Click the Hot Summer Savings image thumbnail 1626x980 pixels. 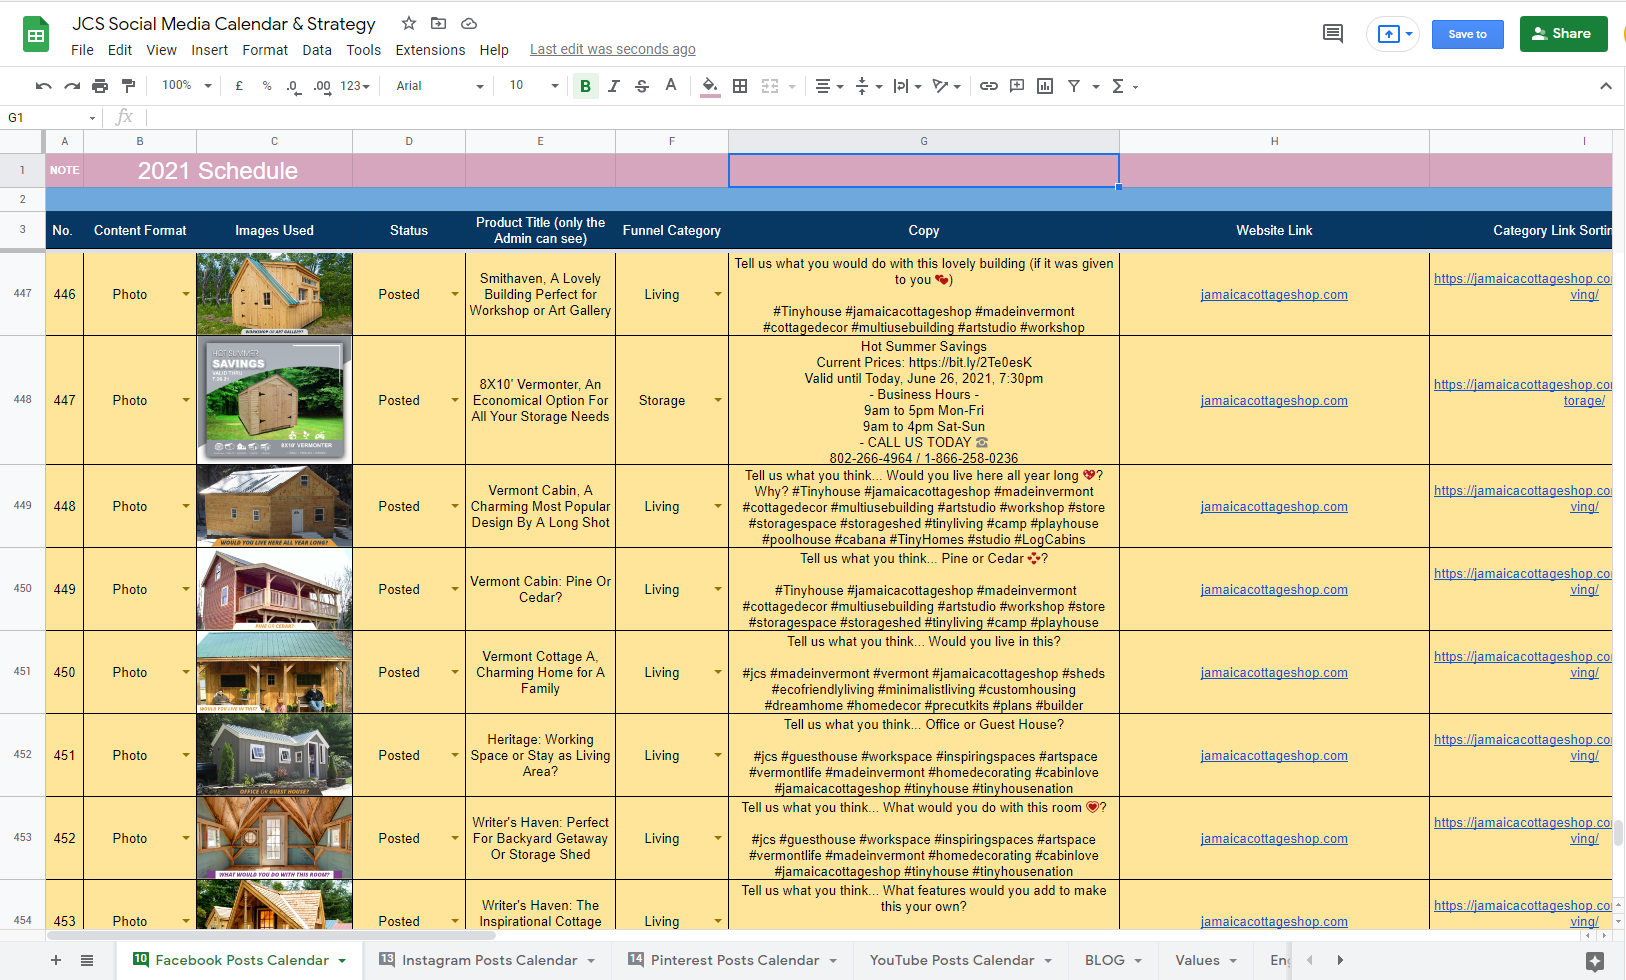(274, 400)
